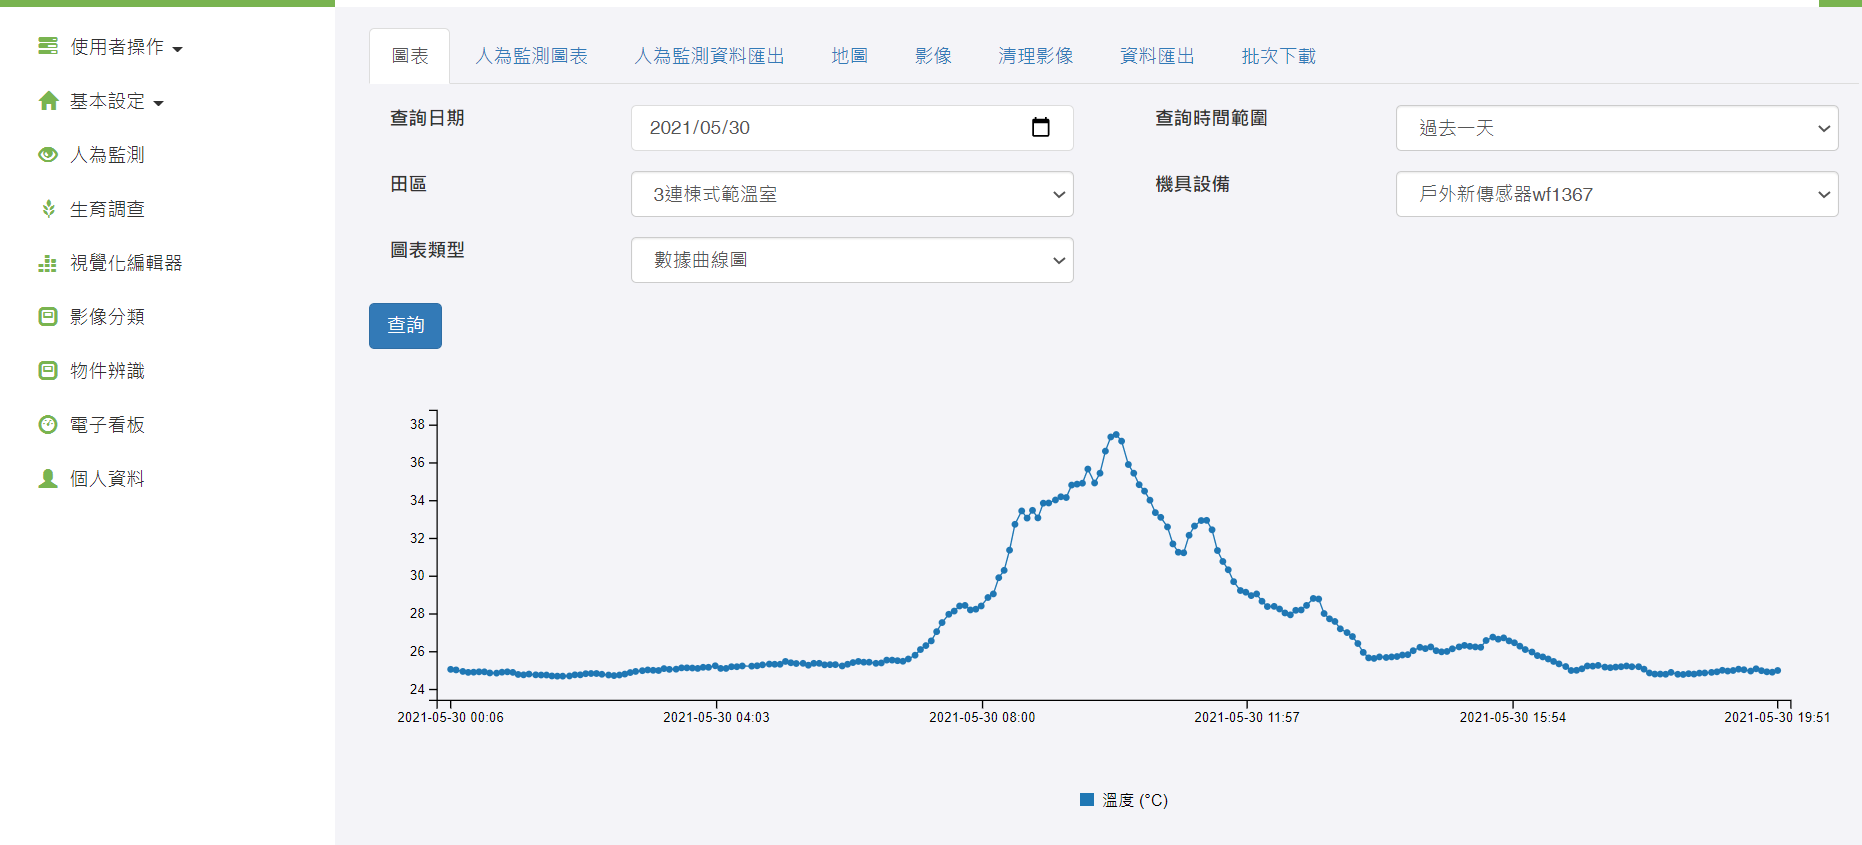Screen dimensions: 1862x845
Task: Click the 影像分類 icon in sidebar
Action: pos(48,317)
